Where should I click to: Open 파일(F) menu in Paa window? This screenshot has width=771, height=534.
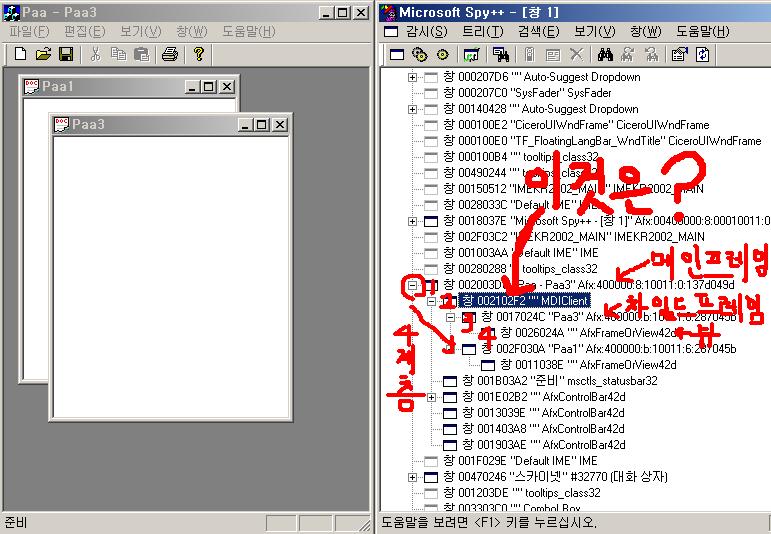point(29,31)
